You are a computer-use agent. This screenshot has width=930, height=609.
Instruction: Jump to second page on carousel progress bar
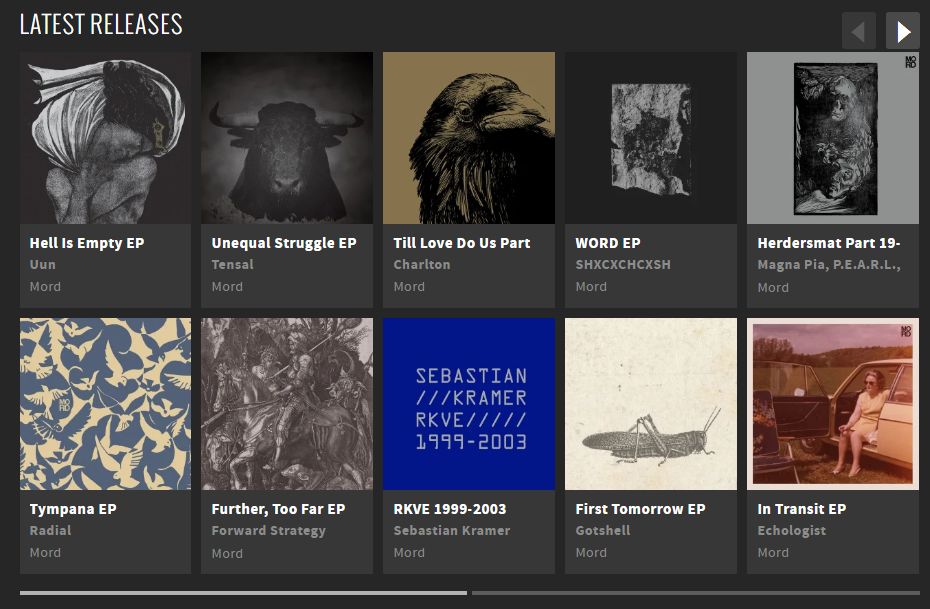click(x=695, y=593)
